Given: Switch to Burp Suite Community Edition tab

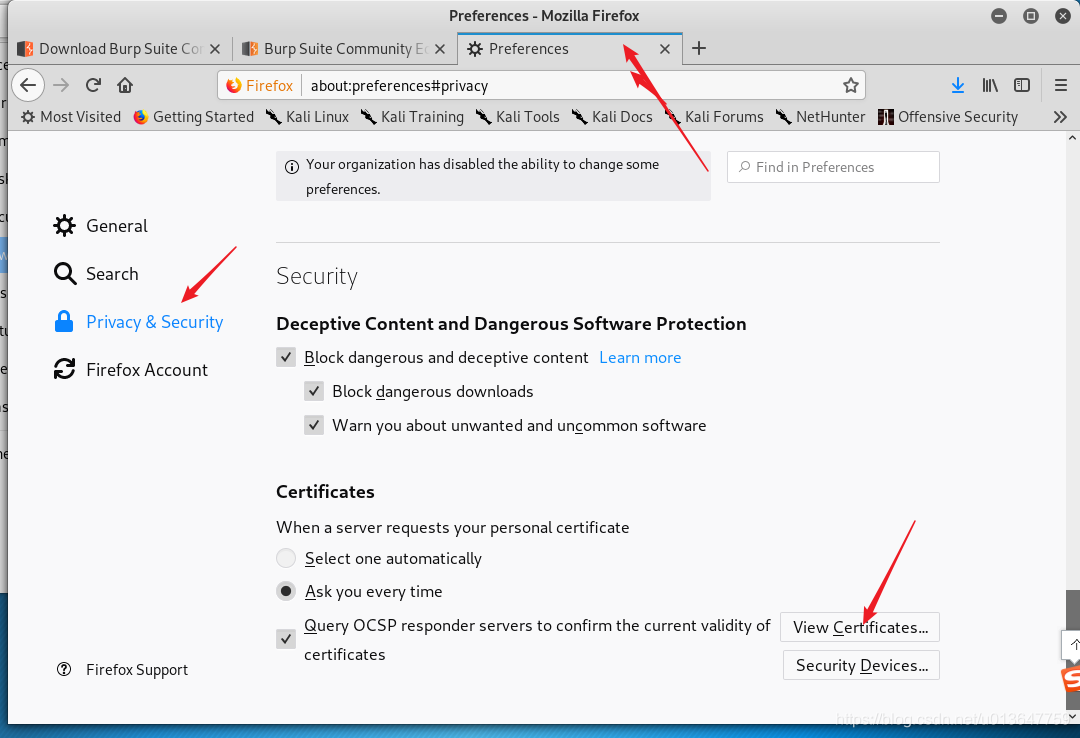Looking at the screenshot, I should click(x=344, y=49).
